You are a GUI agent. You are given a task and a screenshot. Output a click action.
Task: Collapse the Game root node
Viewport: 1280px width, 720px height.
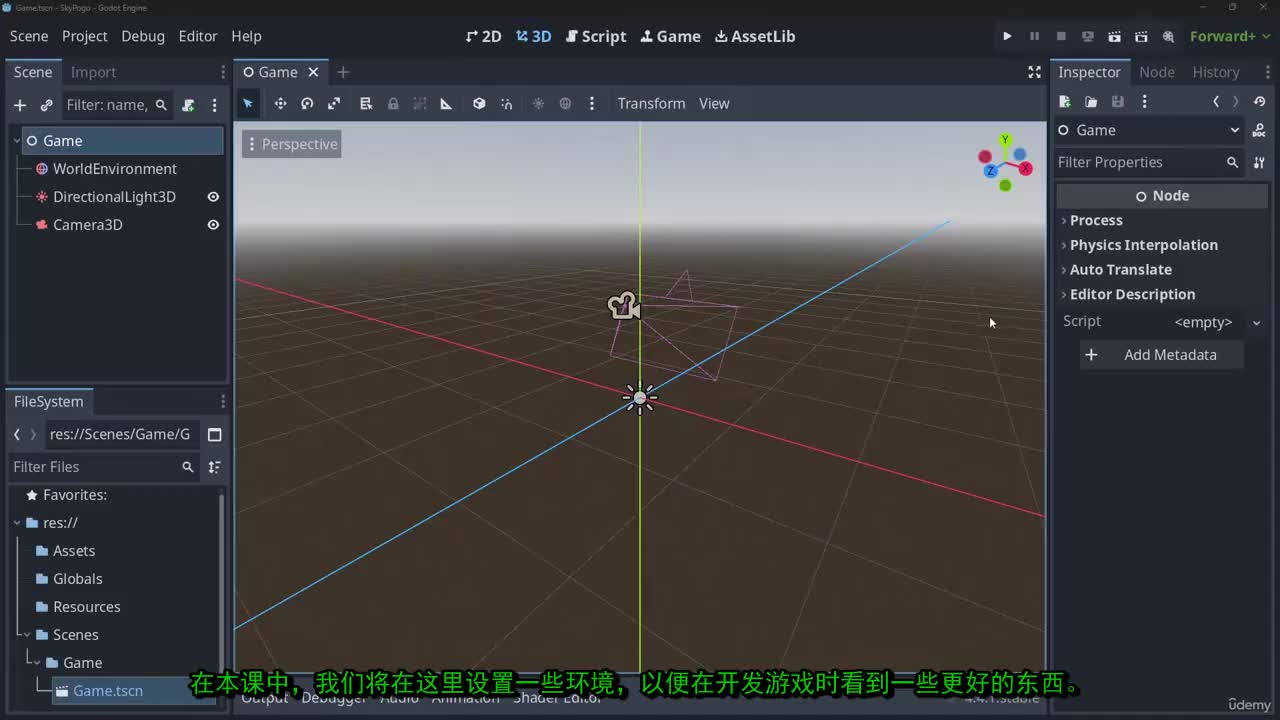click(17, 141)
